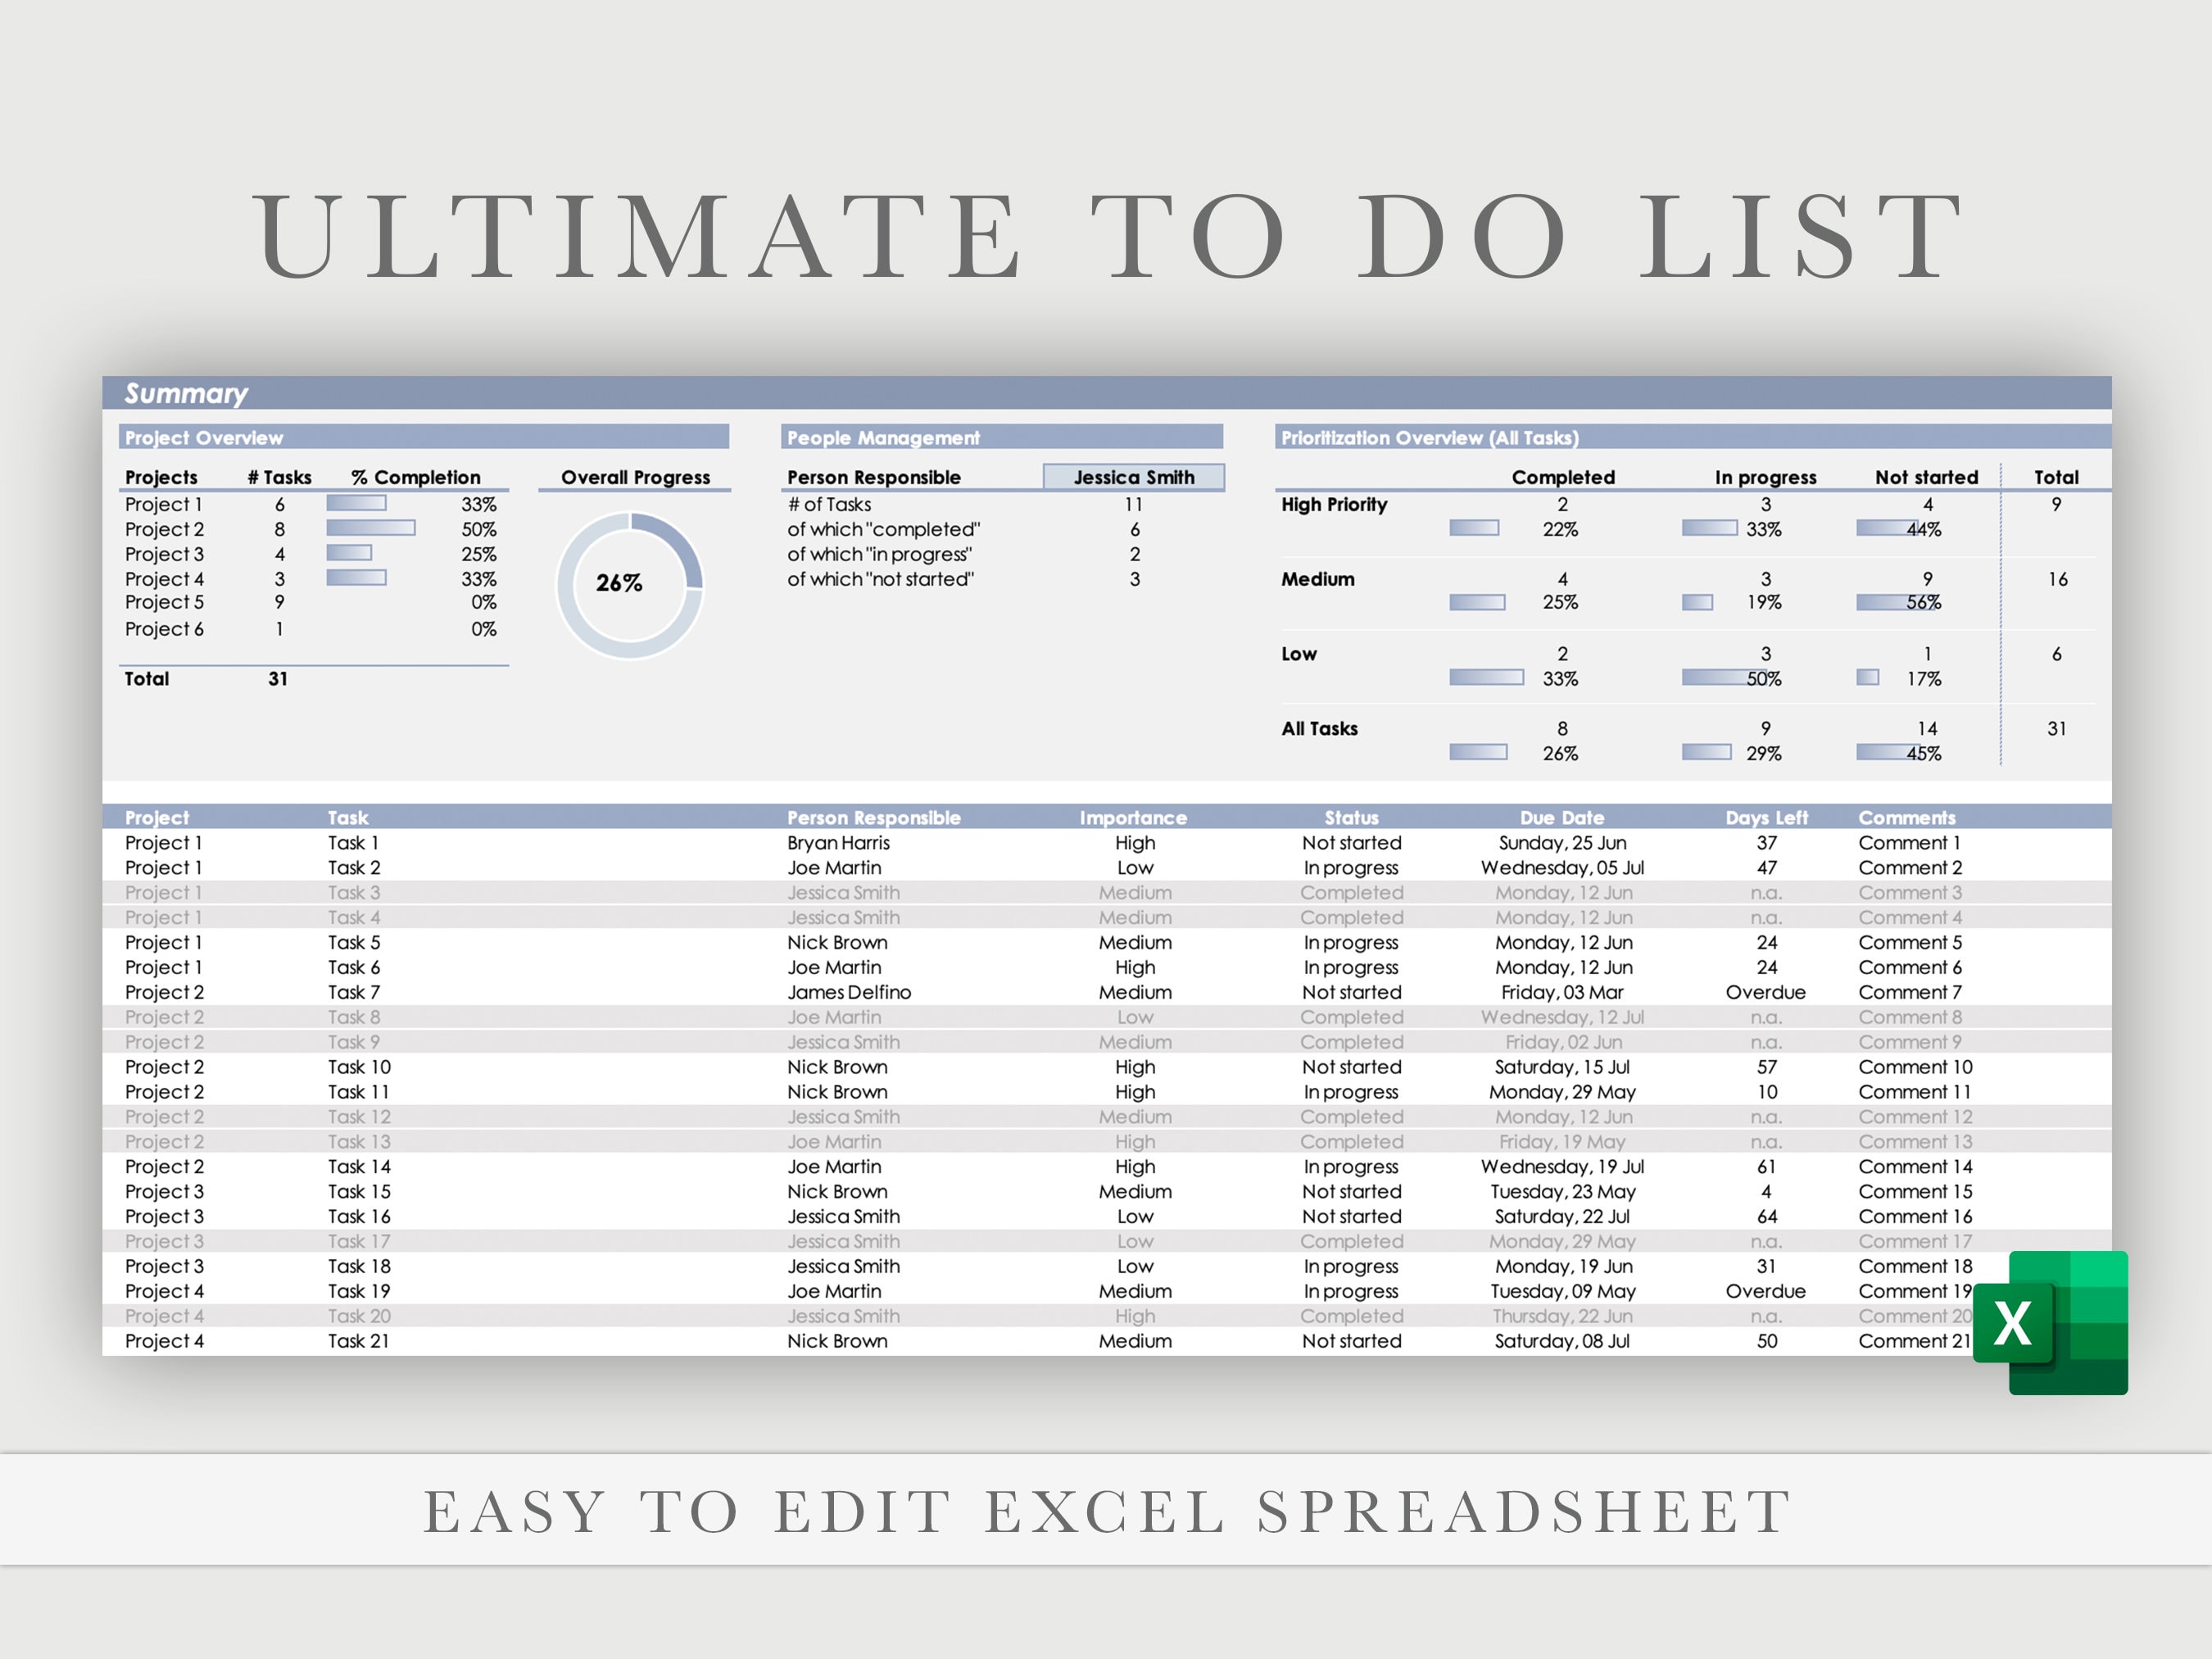Click the Wednesday, 05 Jul due date

pos(1562,868)
